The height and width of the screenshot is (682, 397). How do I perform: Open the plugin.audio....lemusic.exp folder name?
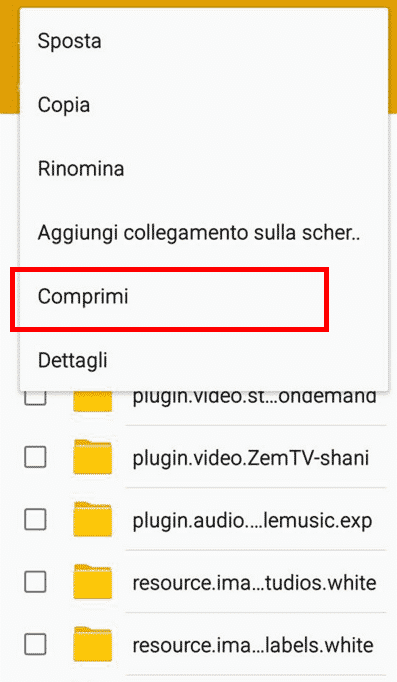252,521
